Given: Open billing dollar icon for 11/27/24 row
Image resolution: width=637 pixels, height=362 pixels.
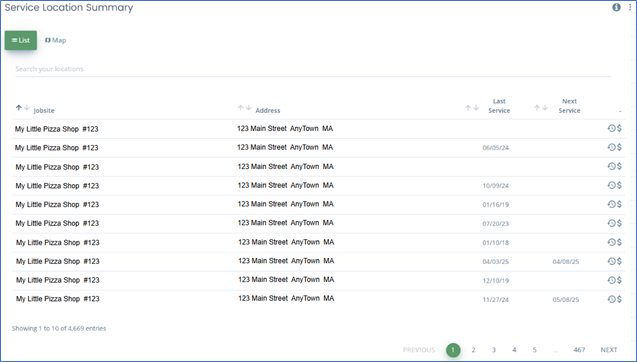Looking at the screenshot, I should tap(619, 299).
